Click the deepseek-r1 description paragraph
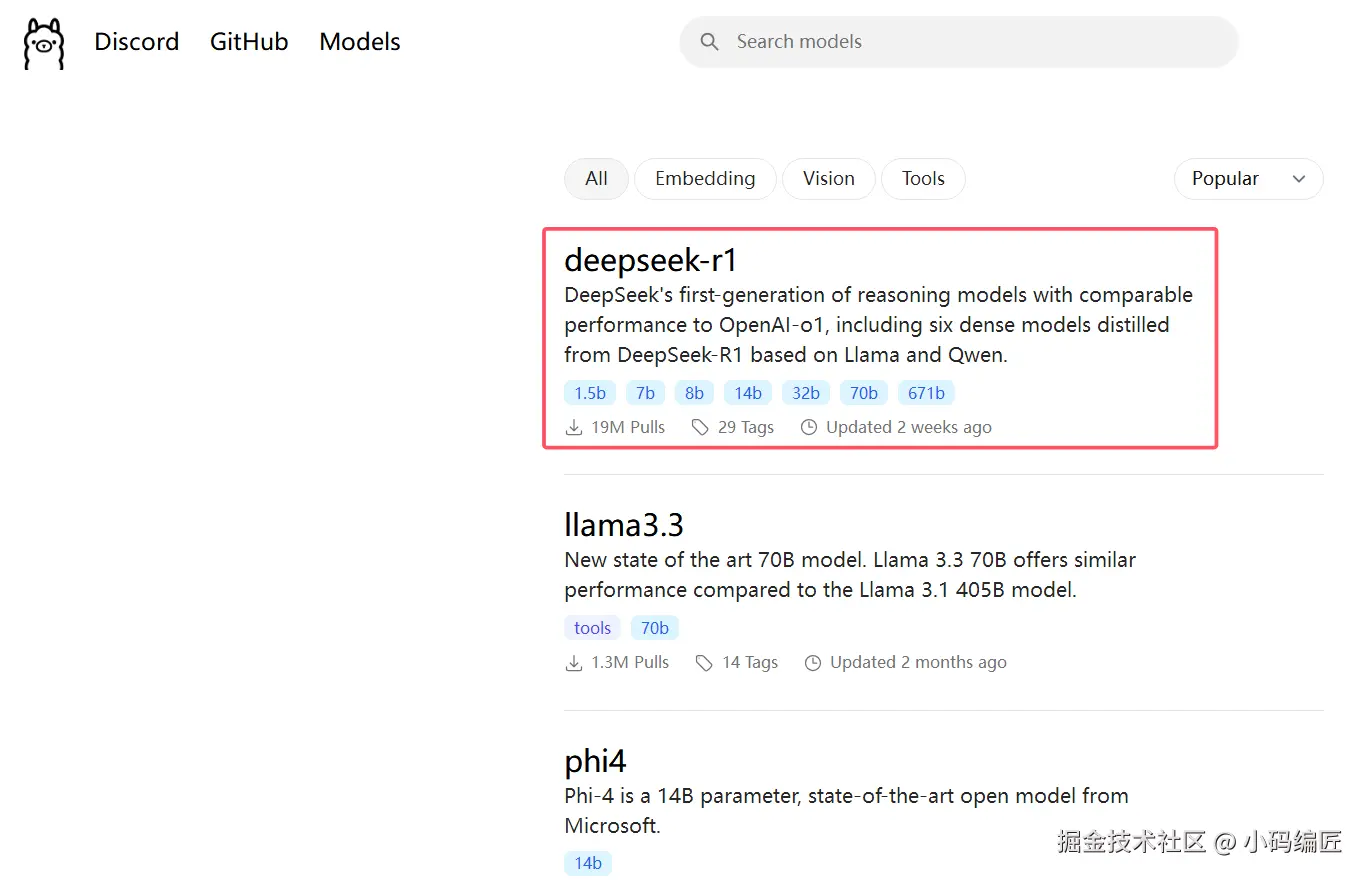Screen dimensions: 1367x880 coord(878,325)
